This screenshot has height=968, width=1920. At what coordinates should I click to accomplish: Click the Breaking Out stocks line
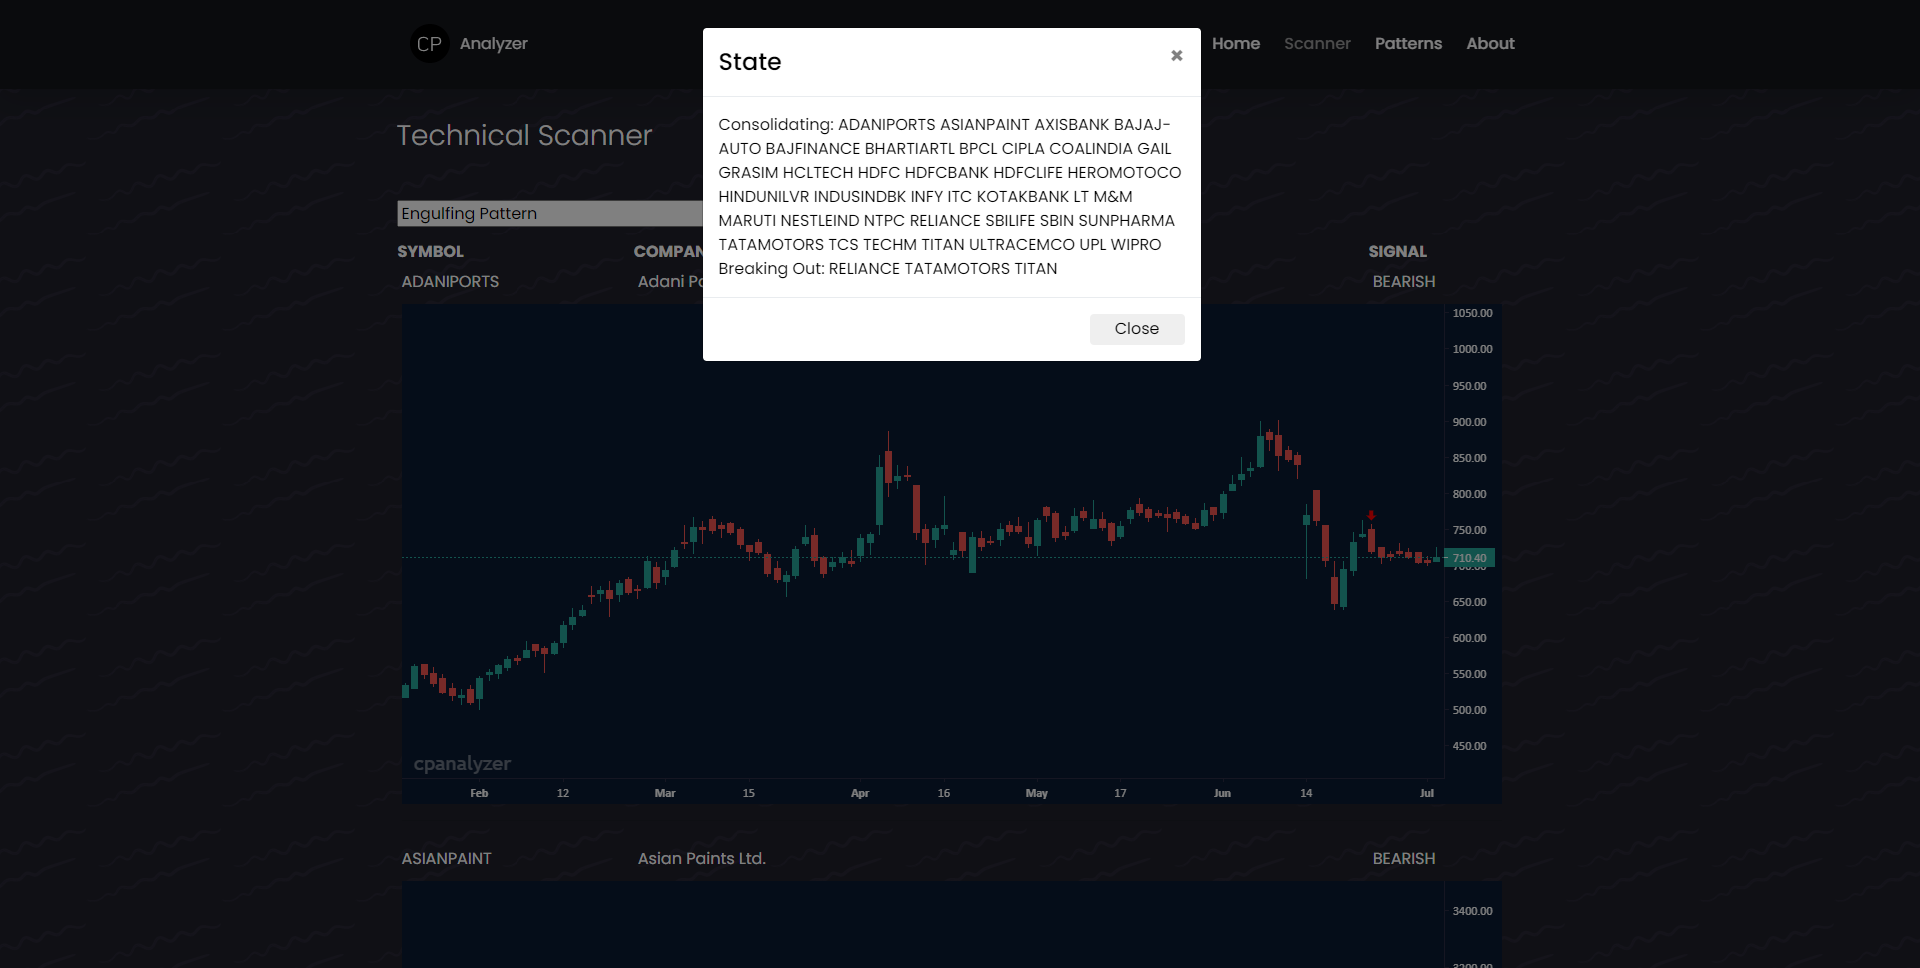click(x=888, y=269)
